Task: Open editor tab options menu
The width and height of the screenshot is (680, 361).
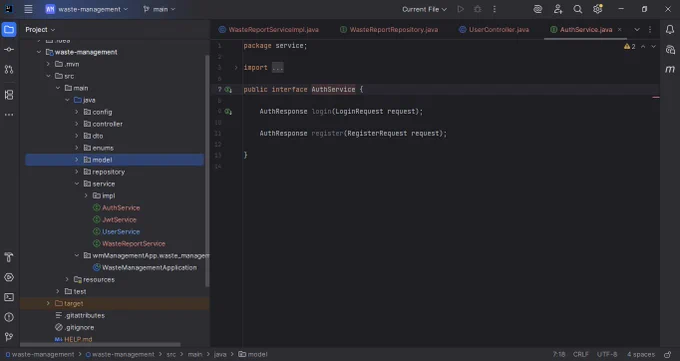Action: [650, 30]
